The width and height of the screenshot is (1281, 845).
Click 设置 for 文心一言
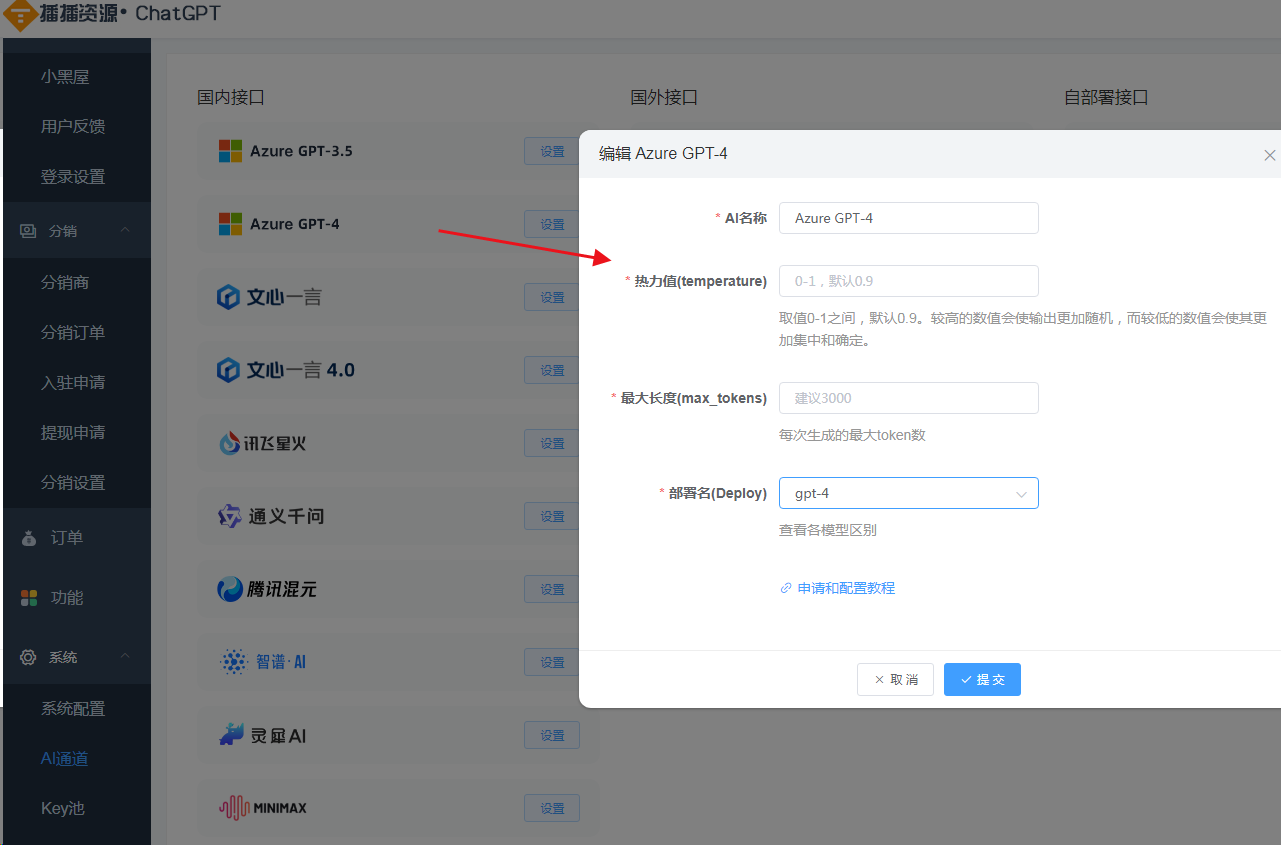[x=552, y=297]
